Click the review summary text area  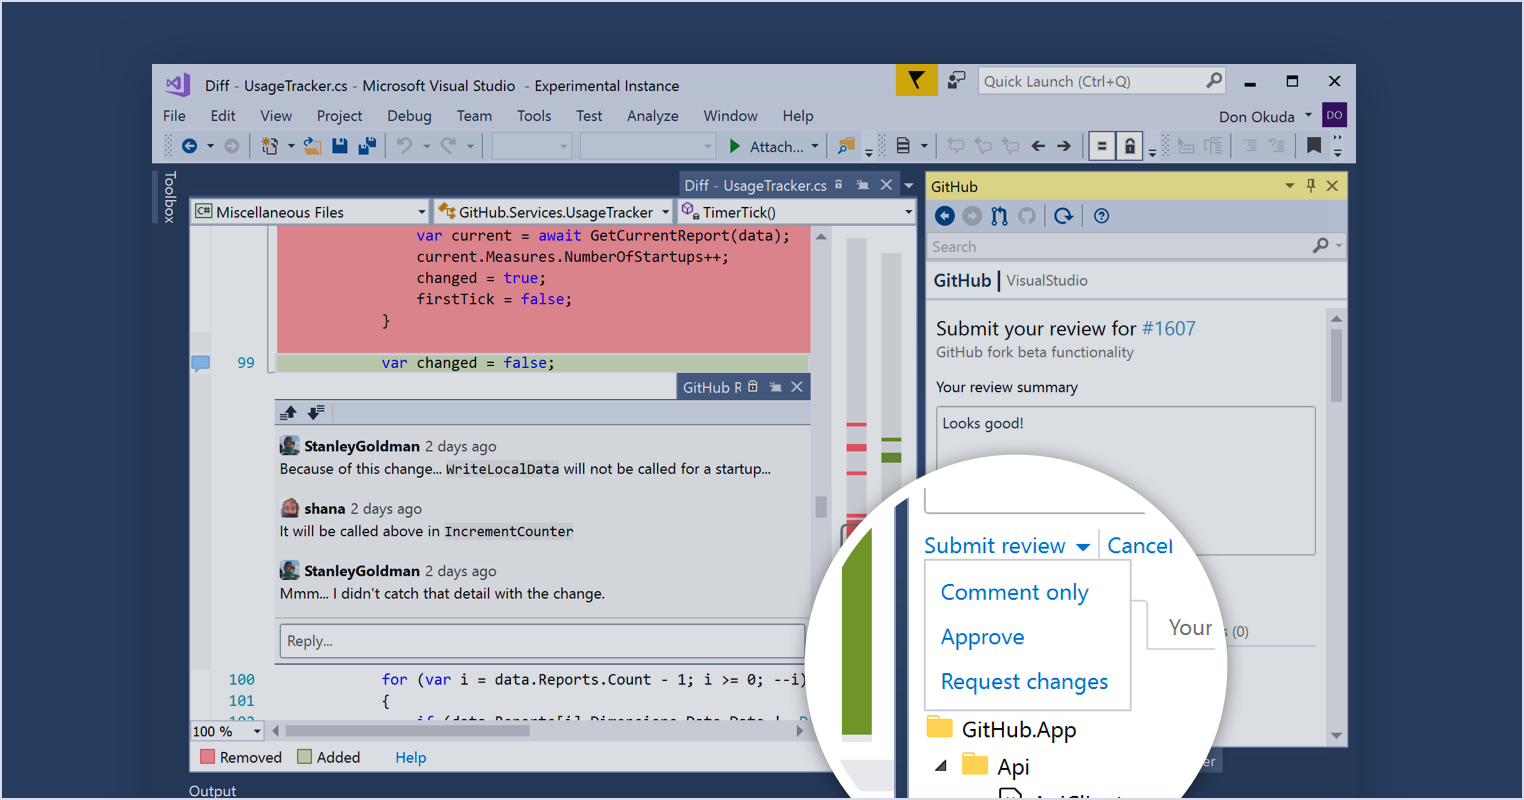pos(1126,480)
